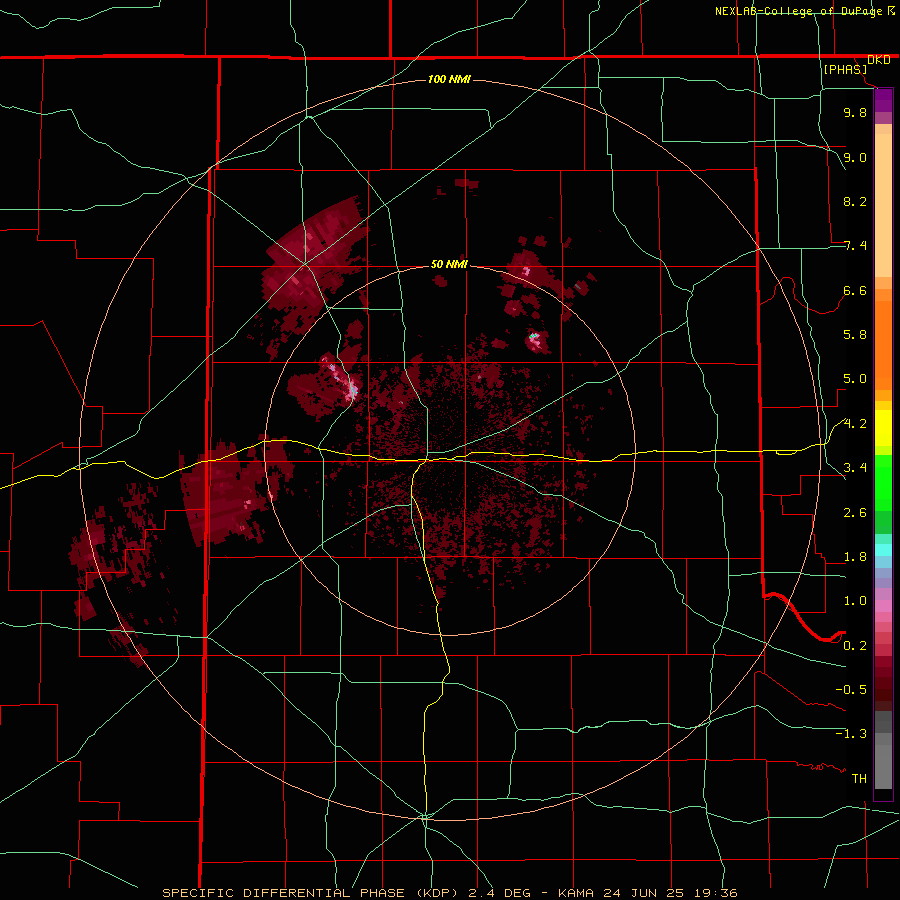Pick the purple top segment of the color bar
The image size is (900, 900).
[x=883, y=100]
